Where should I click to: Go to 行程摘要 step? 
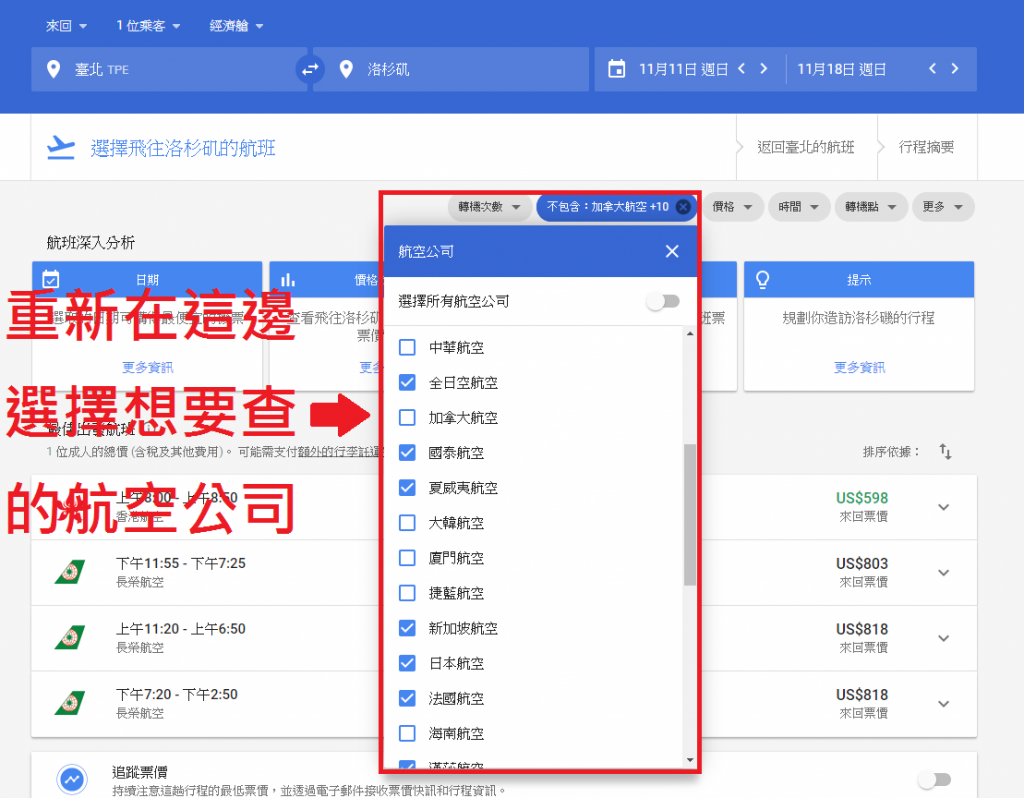pos(926,147)
